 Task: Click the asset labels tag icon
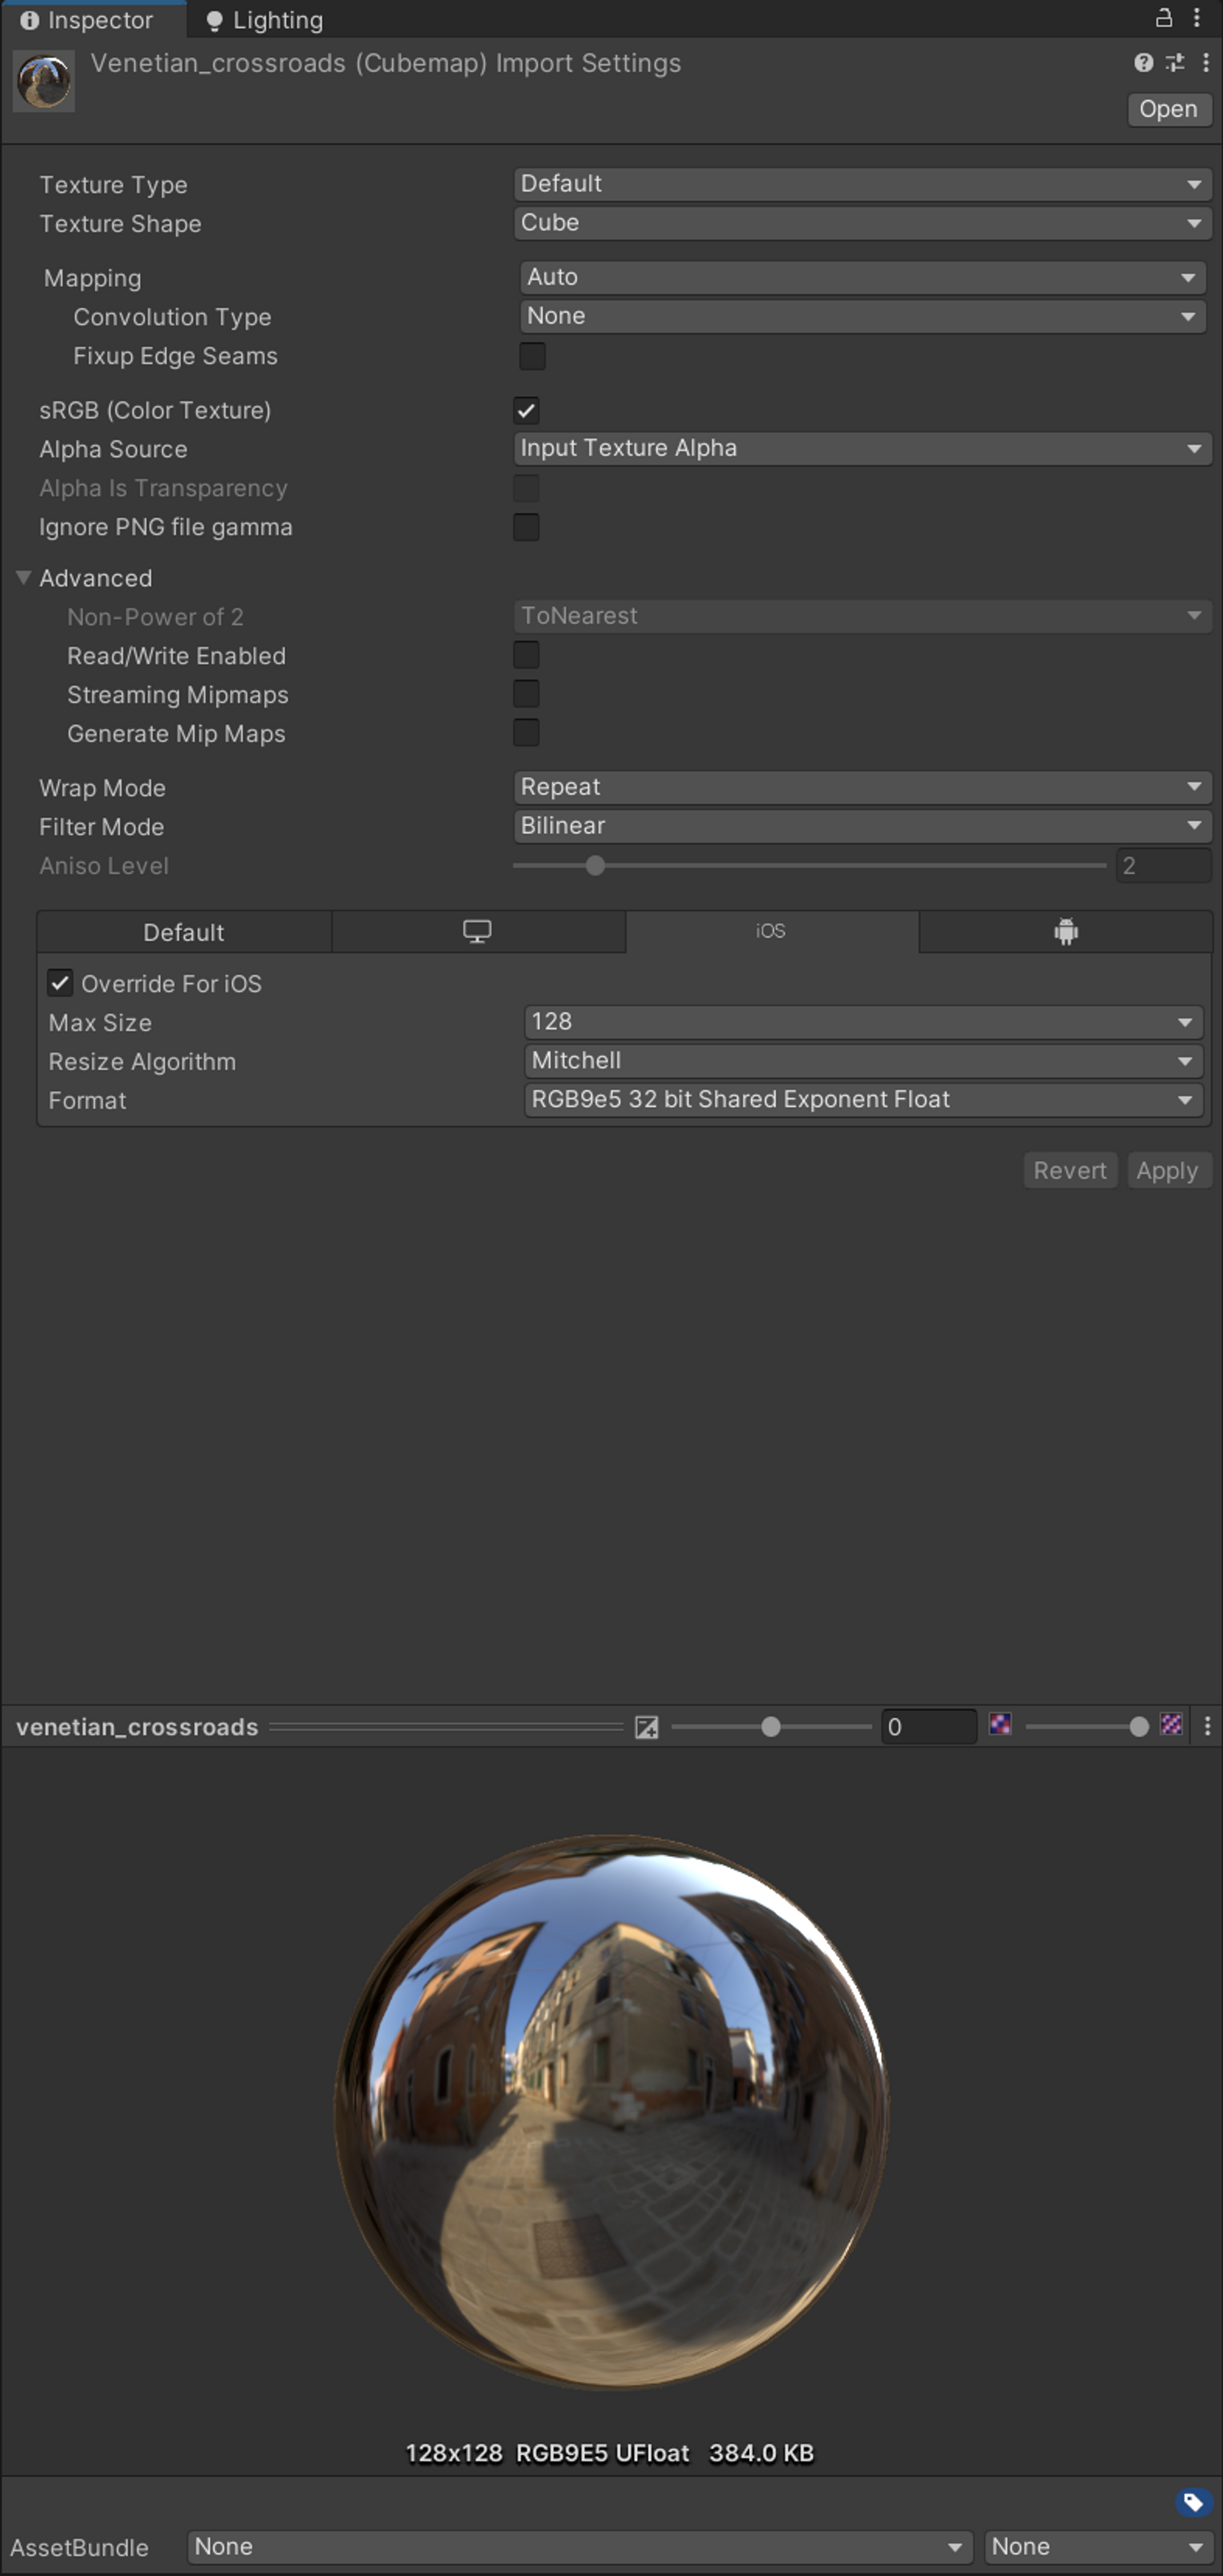pos(1193,2502)
